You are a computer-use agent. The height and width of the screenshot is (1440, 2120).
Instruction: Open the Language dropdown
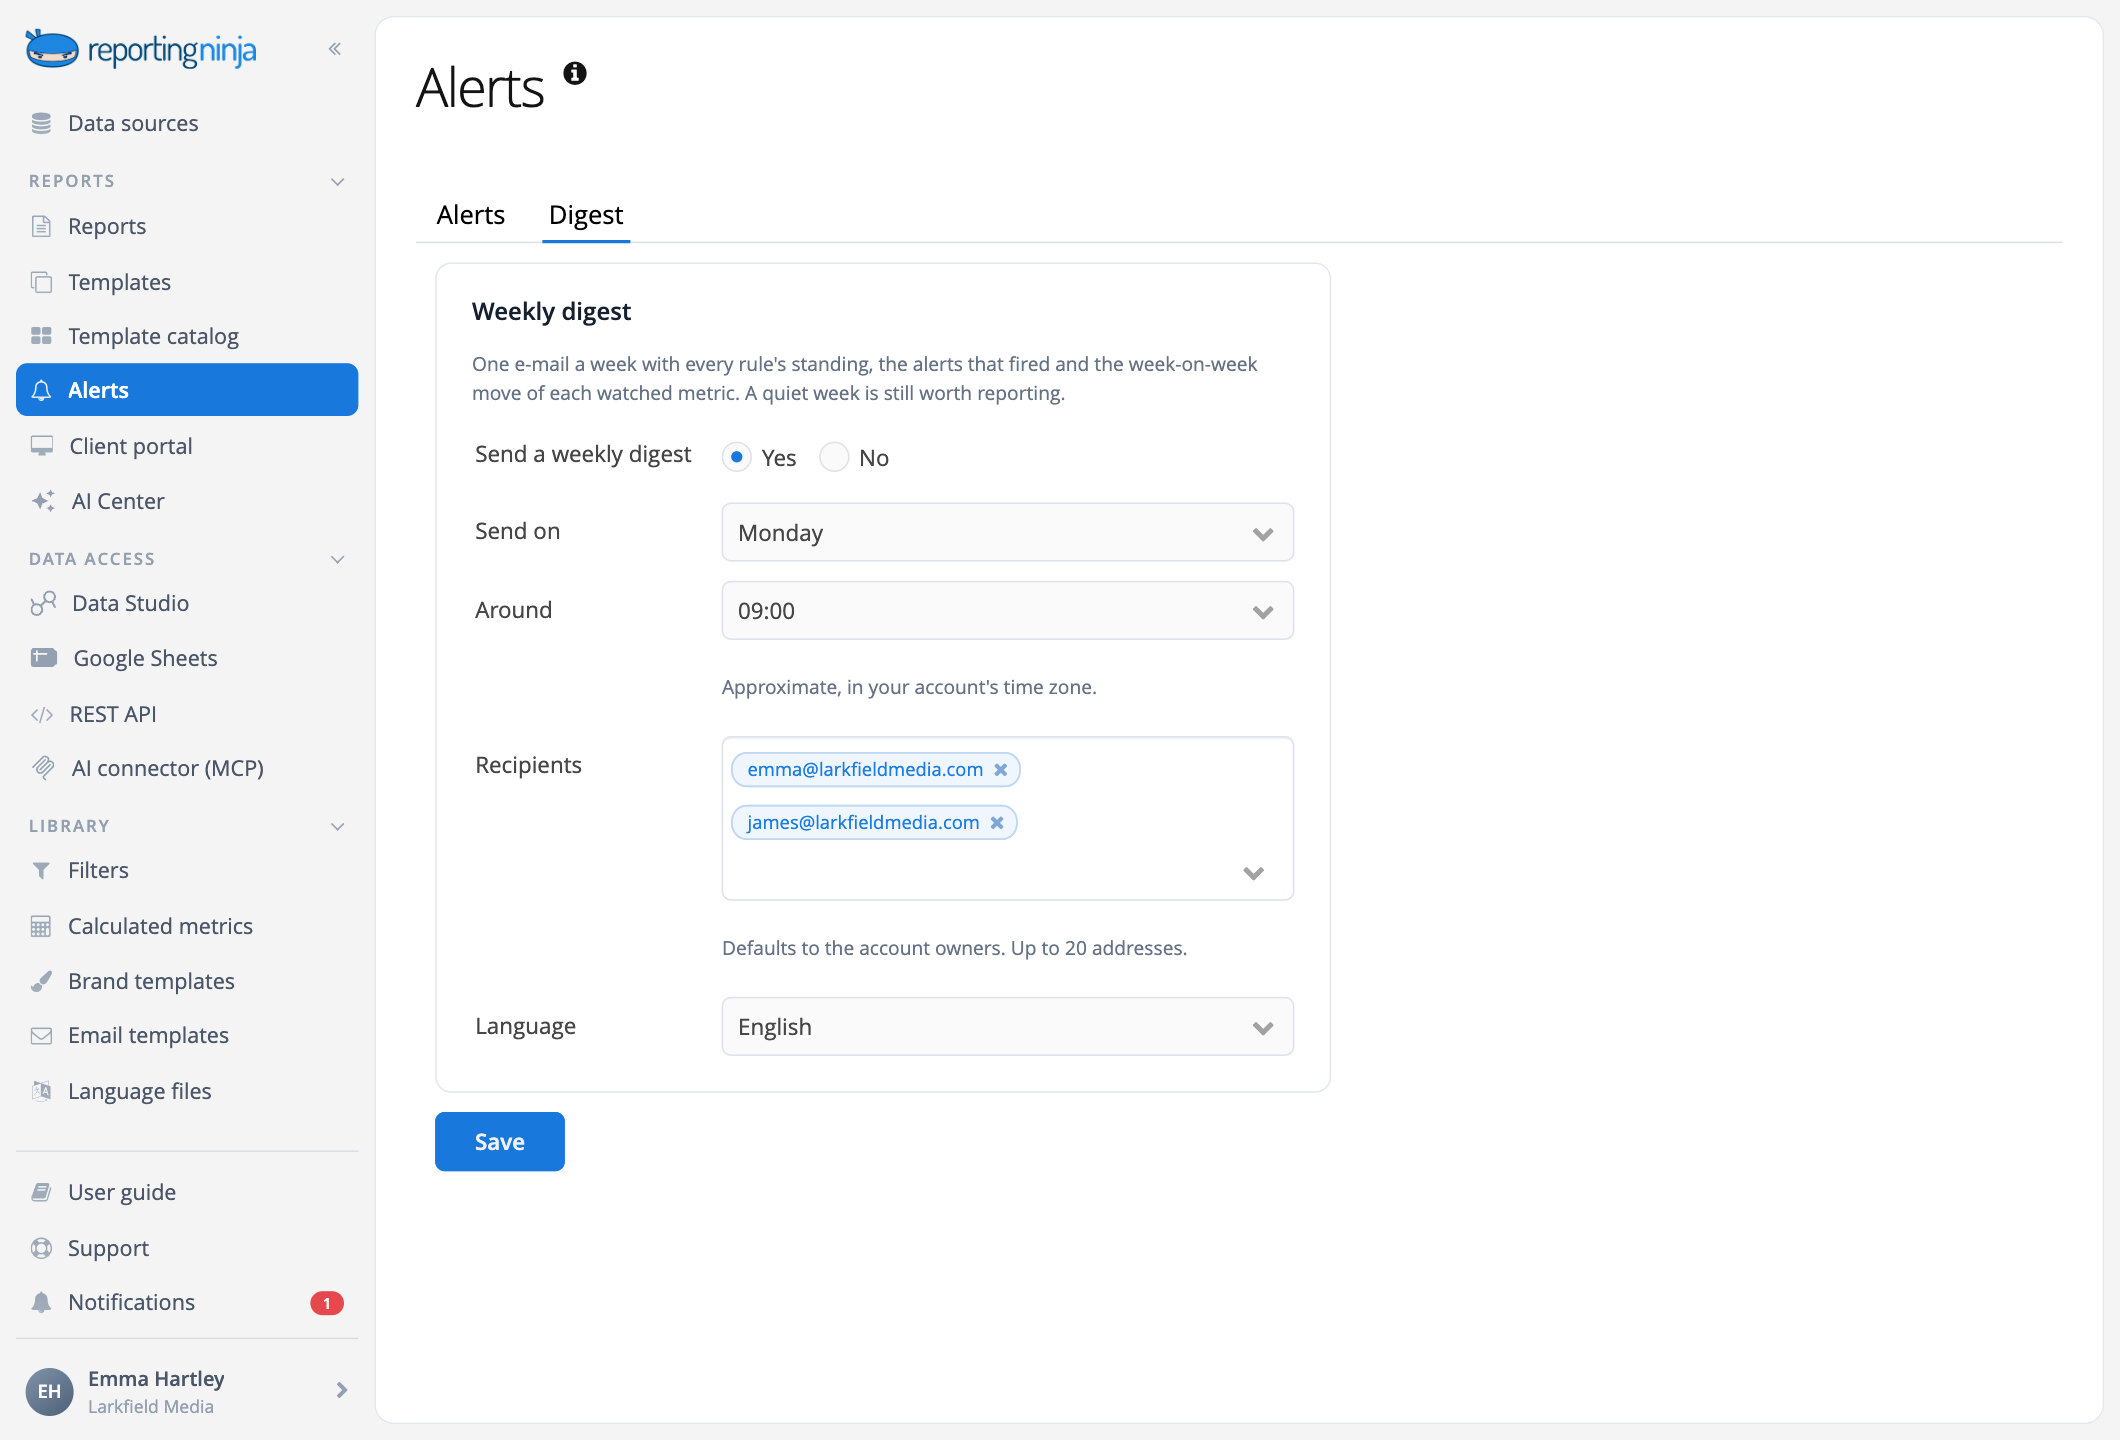click(x=1007, y=1026)
